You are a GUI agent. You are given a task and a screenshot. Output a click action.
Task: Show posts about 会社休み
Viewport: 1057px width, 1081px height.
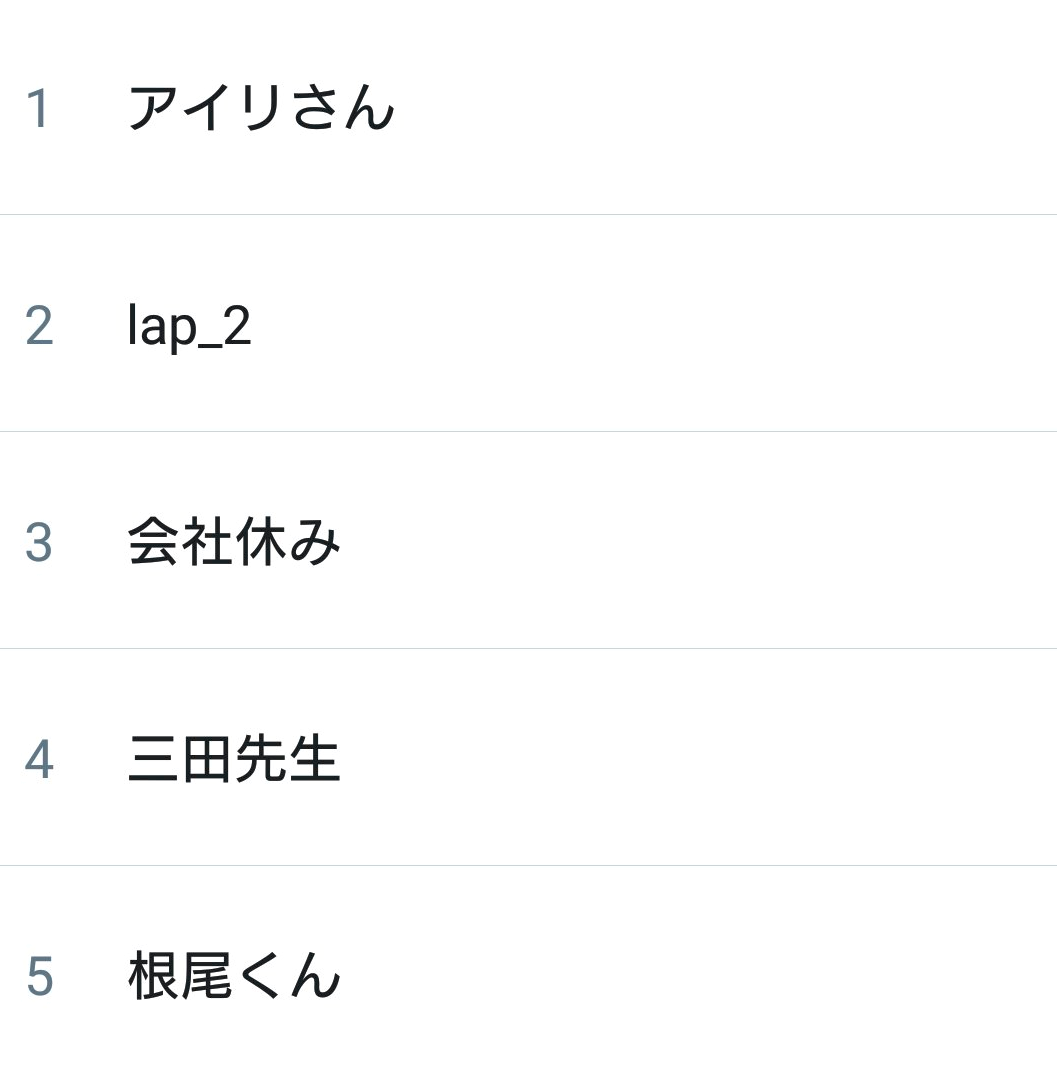point(234,542)
